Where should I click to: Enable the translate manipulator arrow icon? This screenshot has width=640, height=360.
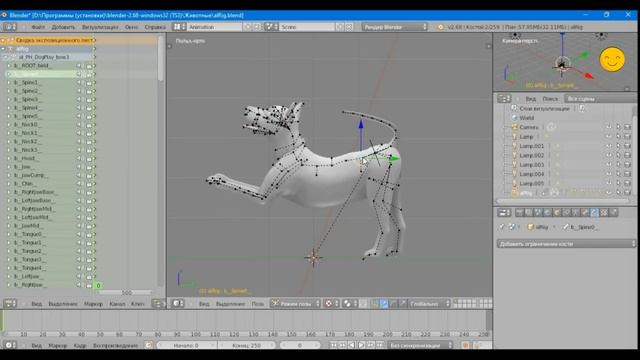(384, 303)
